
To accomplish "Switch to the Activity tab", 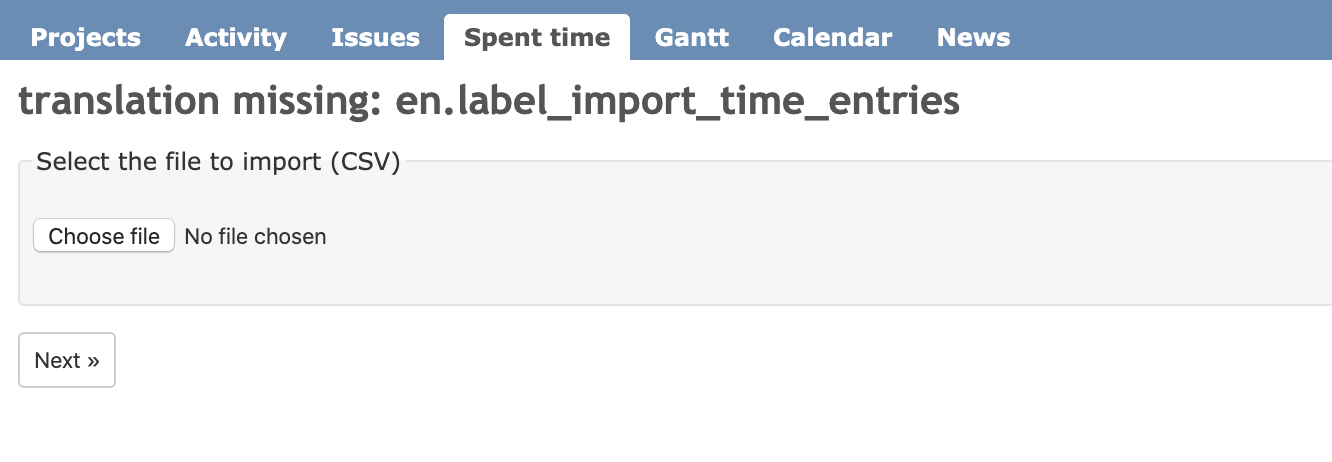I will (236, 38).
